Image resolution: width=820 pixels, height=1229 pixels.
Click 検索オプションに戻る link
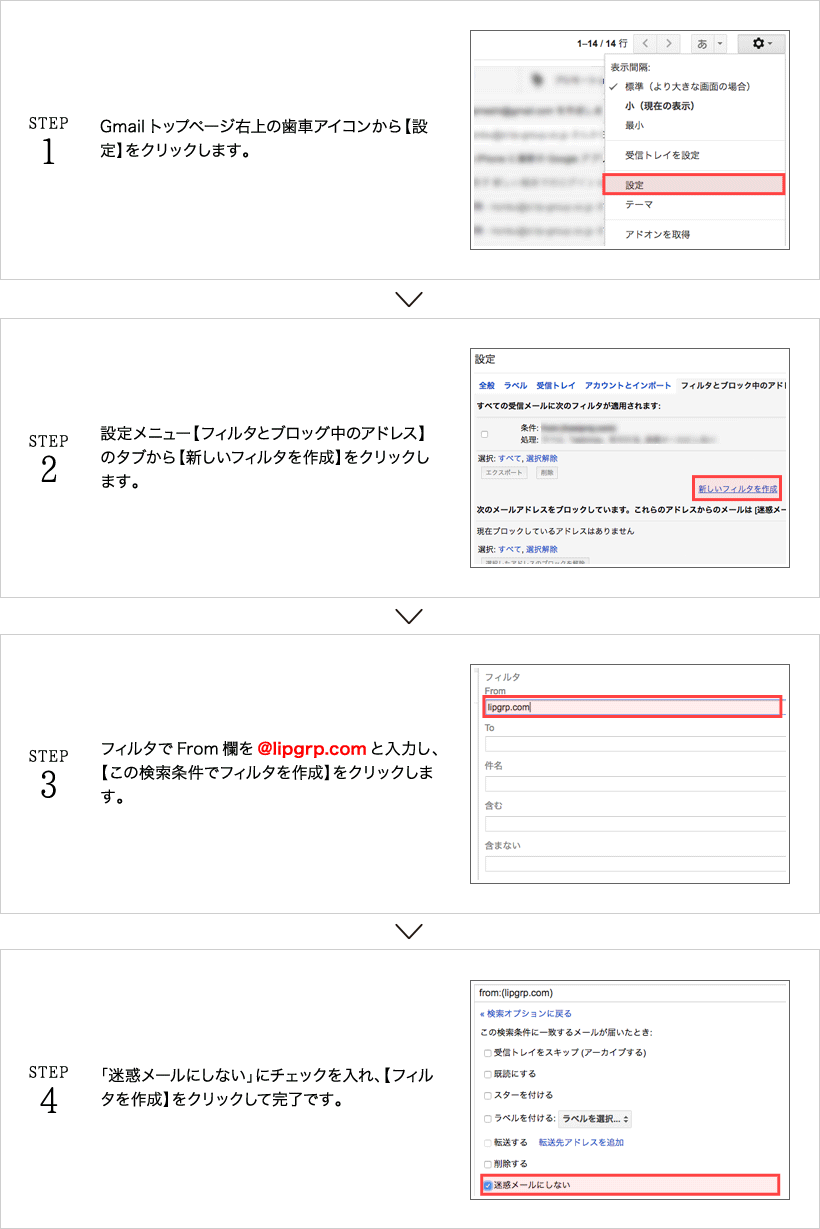click(x=526, y=1013)
